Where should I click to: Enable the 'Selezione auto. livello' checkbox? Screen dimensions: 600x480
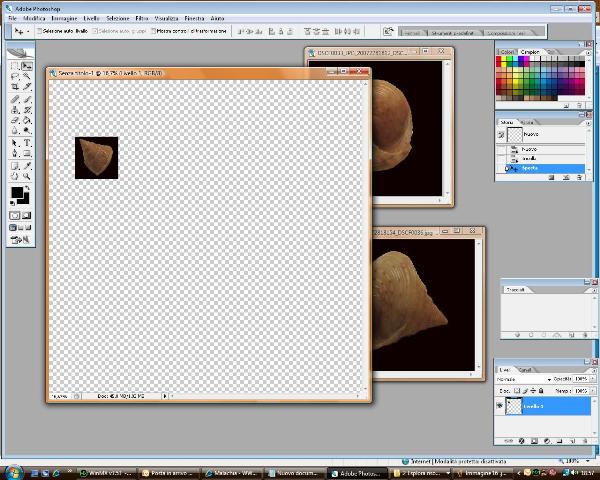click(x=39, y=31)
